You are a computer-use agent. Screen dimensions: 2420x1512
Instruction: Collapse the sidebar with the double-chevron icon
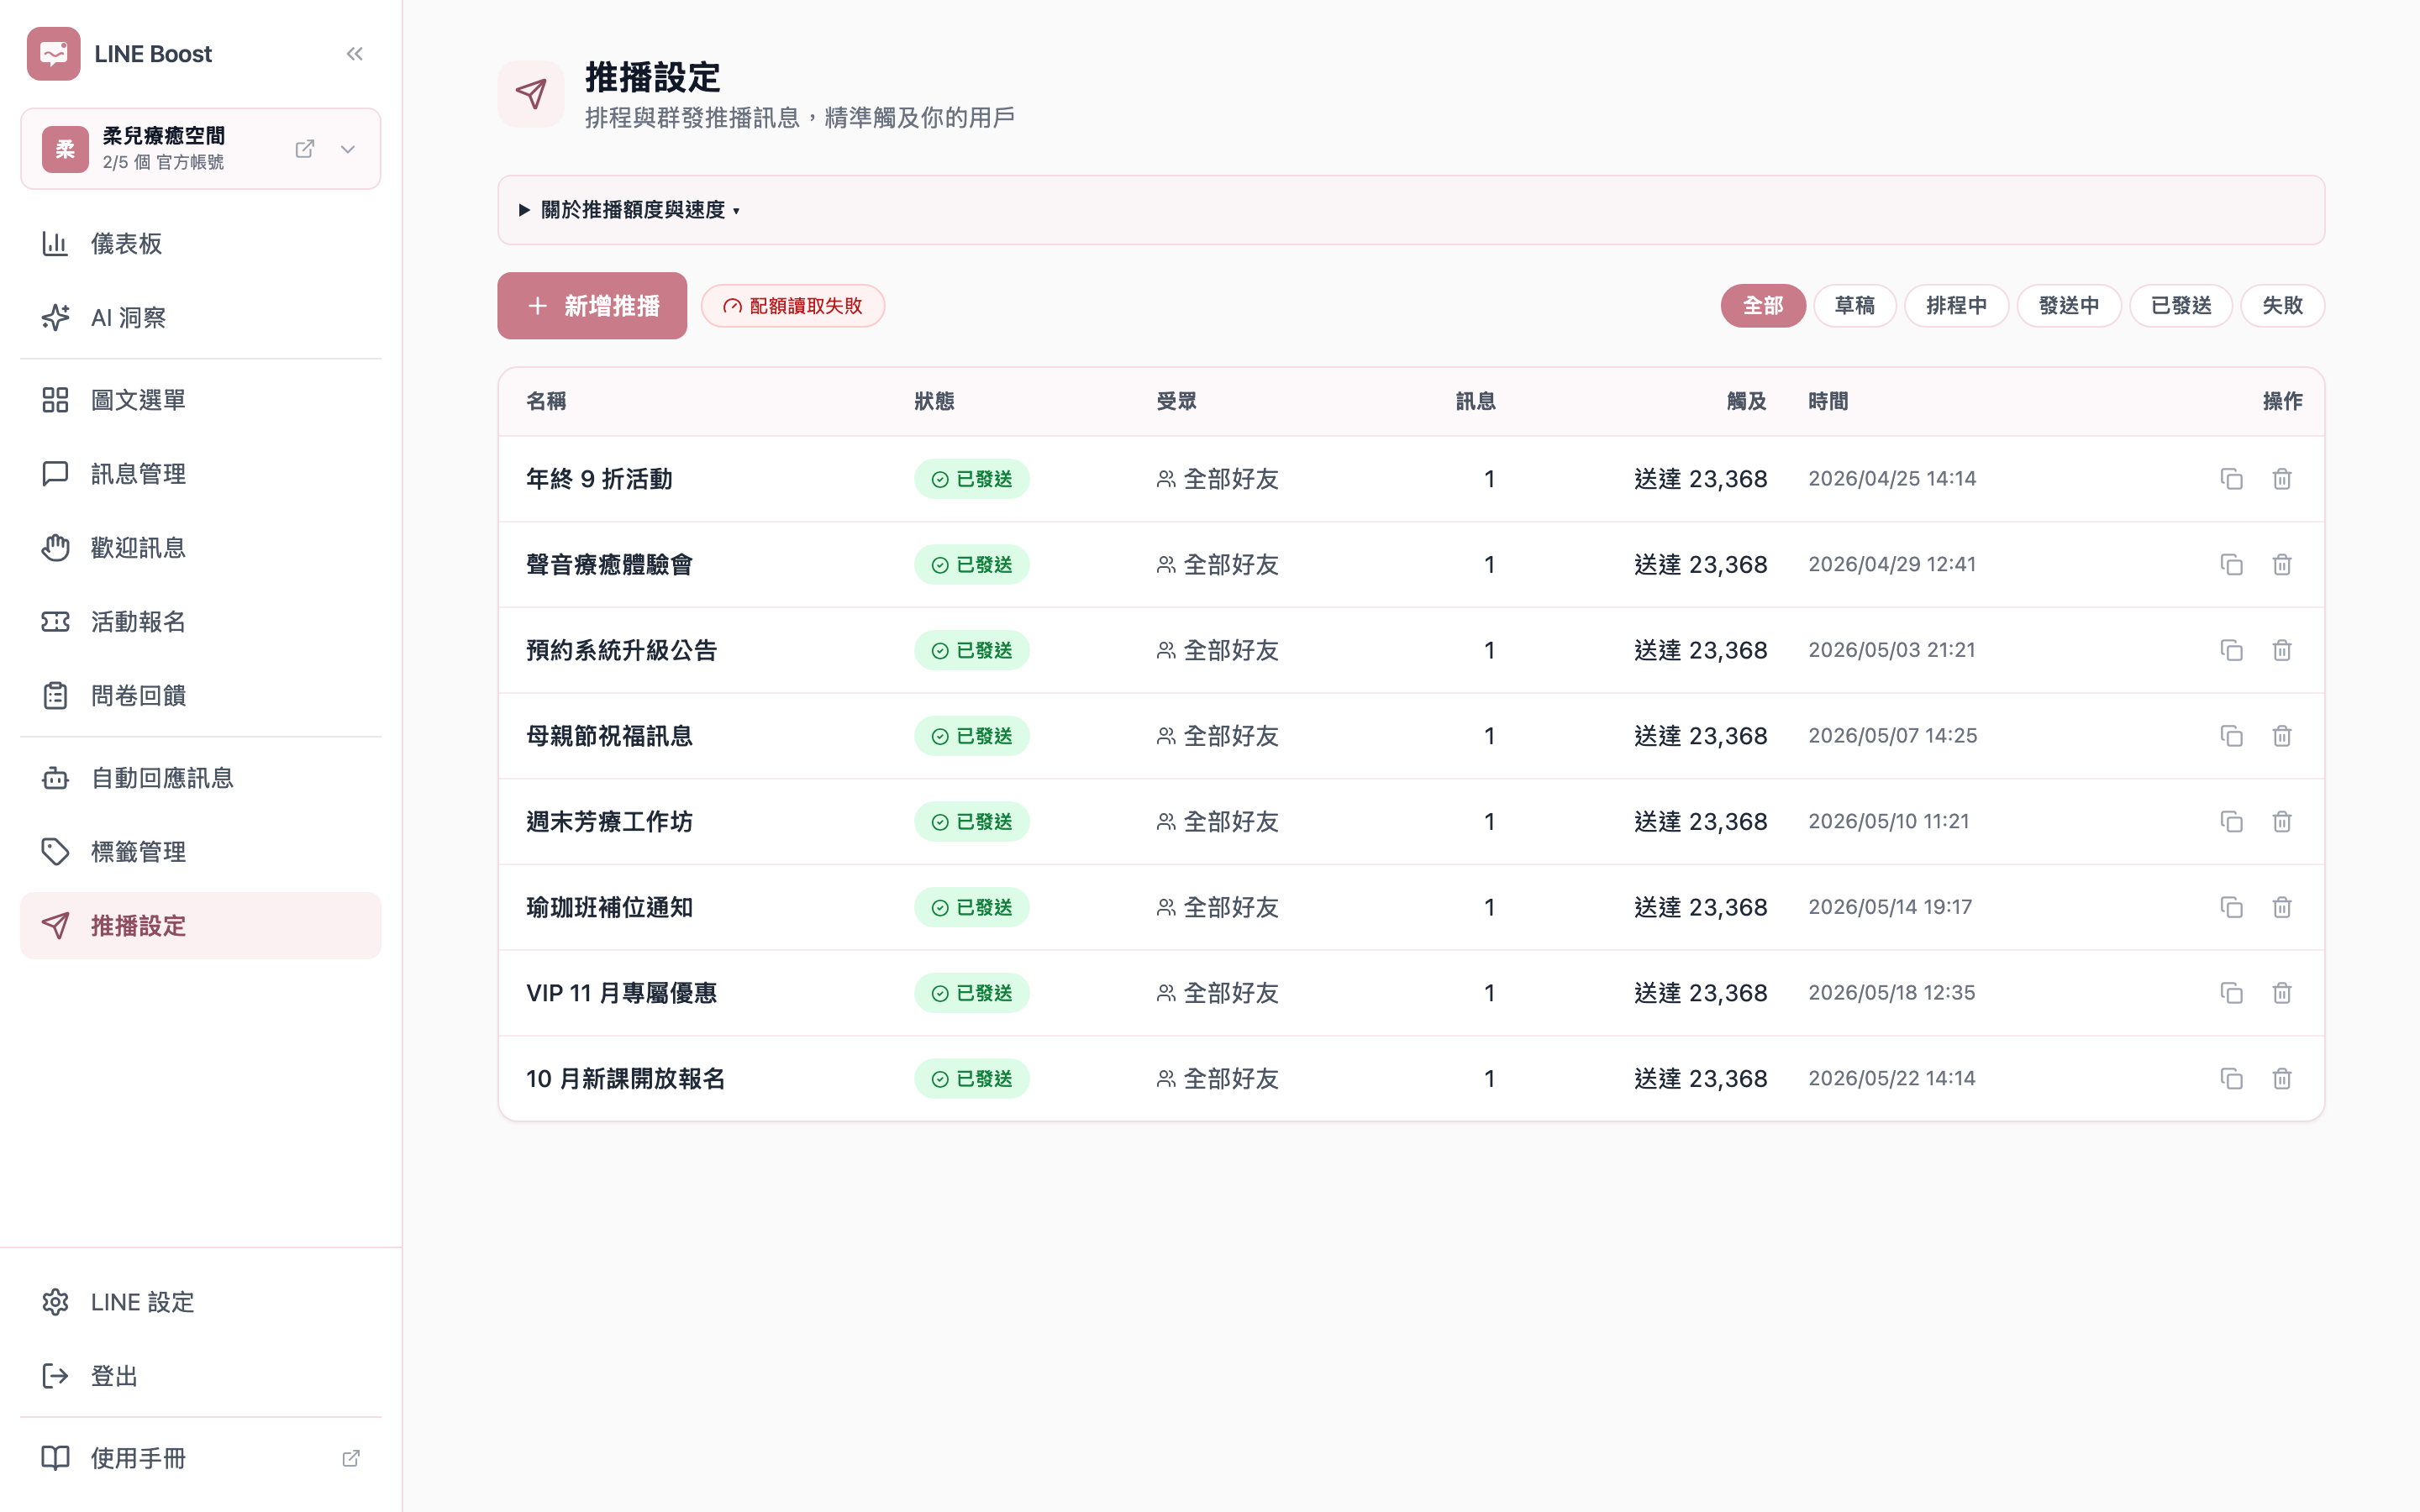click(354, 54)
